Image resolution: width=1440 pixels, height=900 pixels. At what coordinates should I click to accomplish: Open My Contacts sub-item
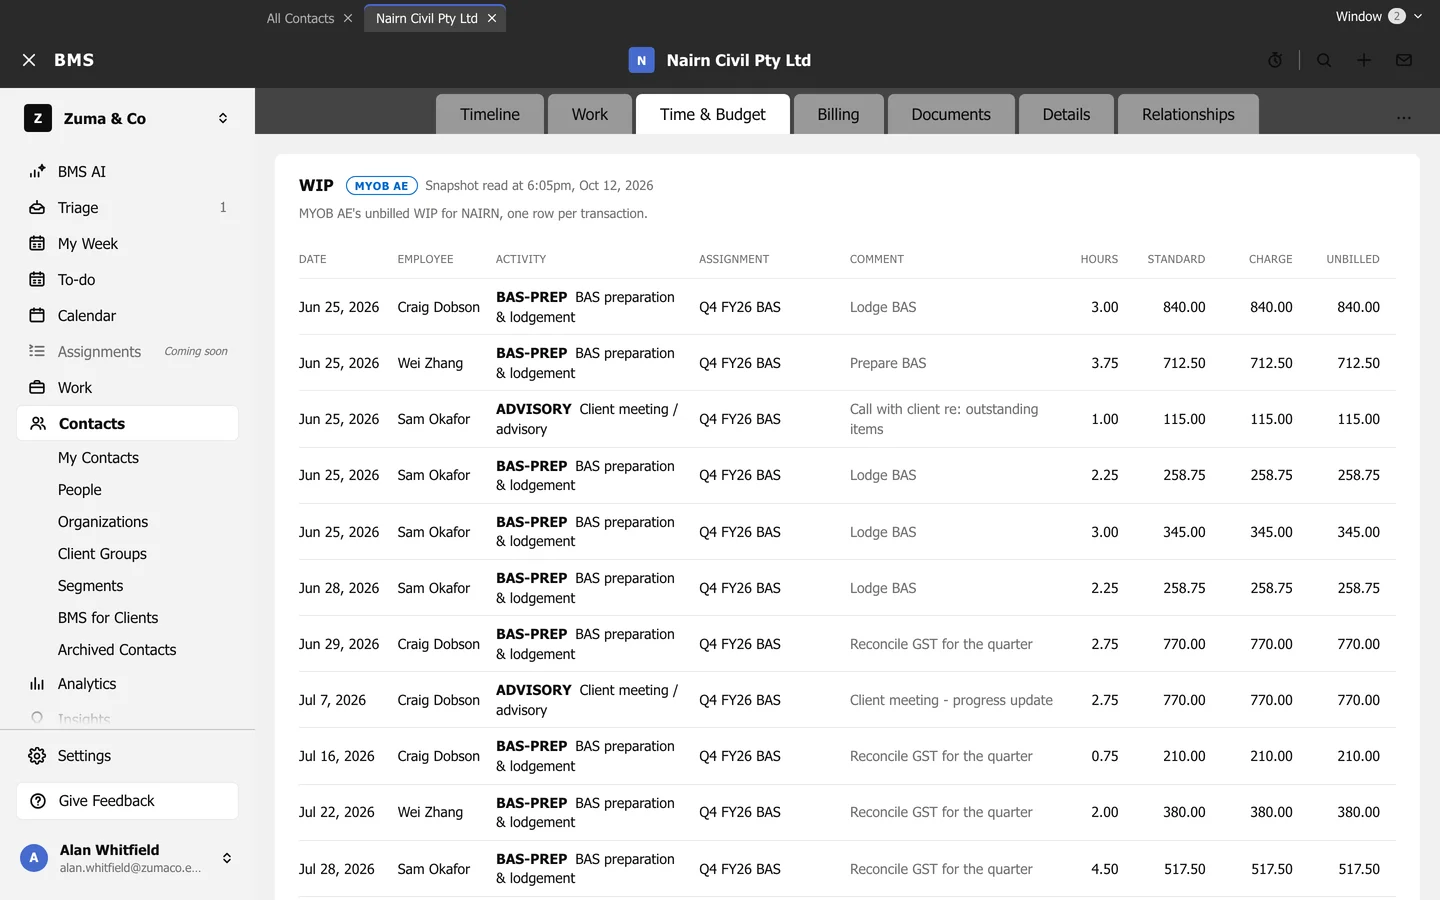click(98, 458)
